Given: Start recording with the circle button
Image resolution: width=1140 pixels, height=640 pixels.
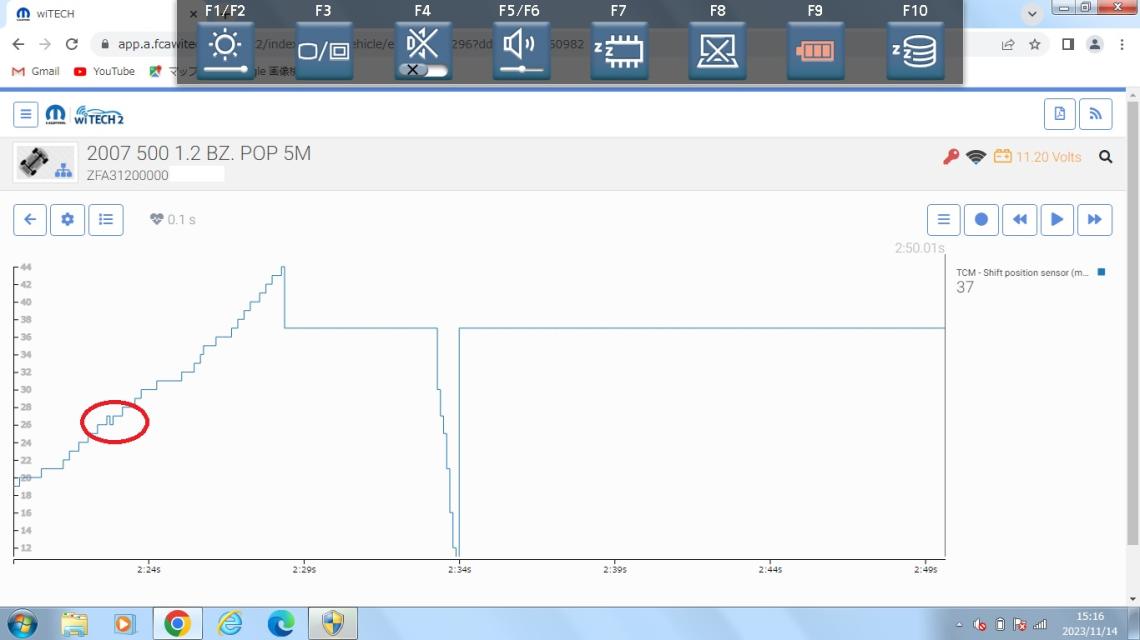Looking at the screenshot, I should coord(981,220).
